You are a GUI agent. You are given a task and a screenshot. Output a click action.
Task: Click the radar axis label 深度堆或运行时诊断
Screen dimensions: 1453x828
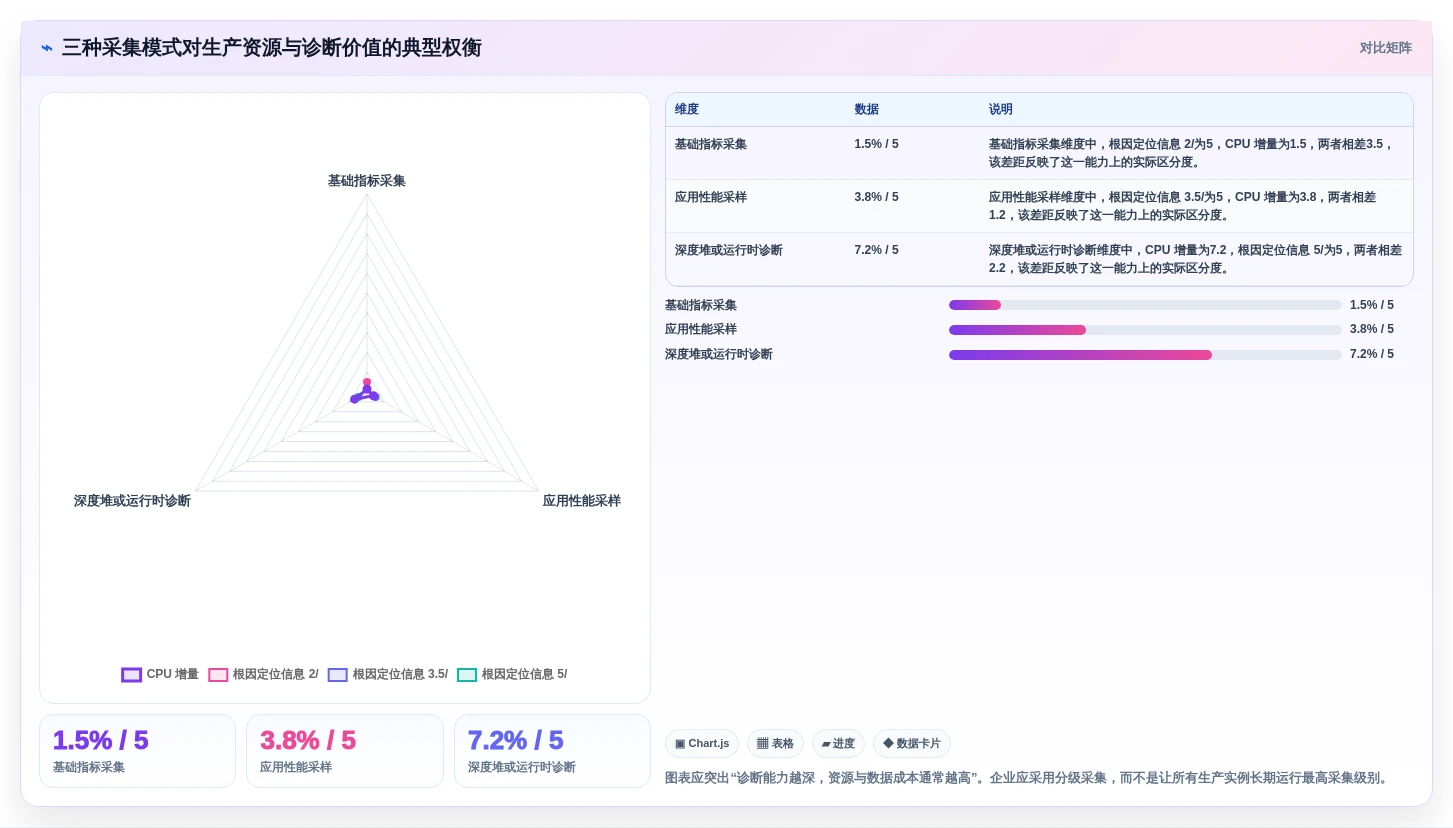click(x=132, y=501)
